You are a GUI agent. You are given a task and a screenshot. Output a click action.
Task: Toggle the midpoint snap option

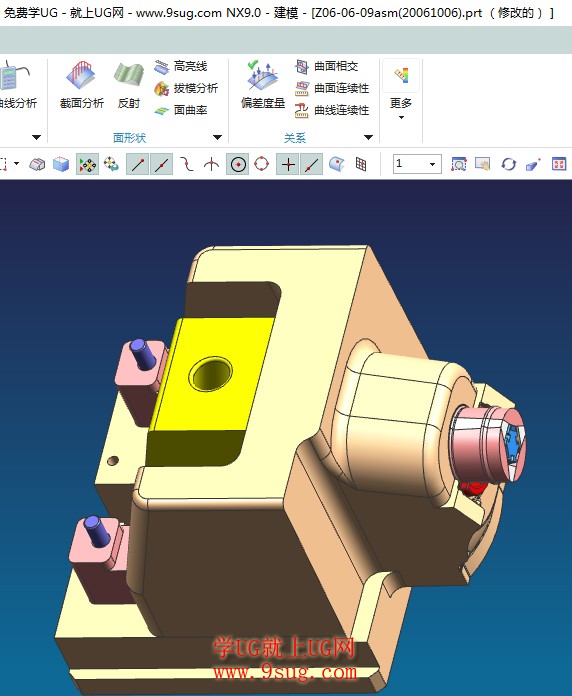[x=162, y=164]
